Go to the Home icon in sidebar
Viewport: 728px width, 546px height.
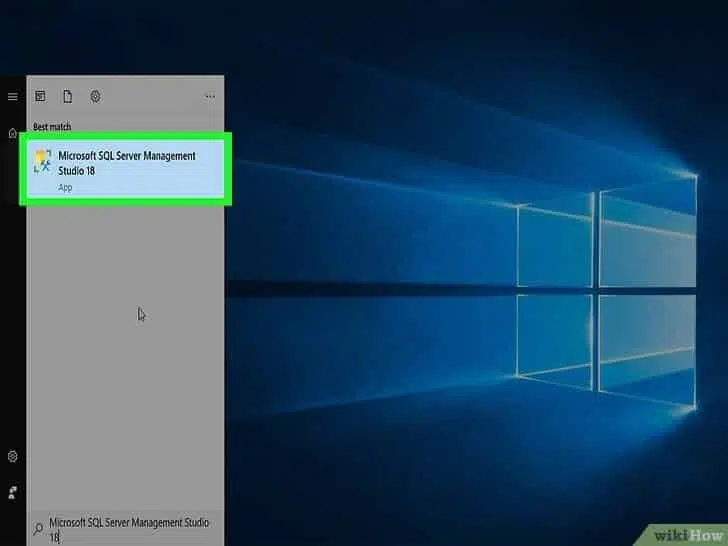pos(12,133)
